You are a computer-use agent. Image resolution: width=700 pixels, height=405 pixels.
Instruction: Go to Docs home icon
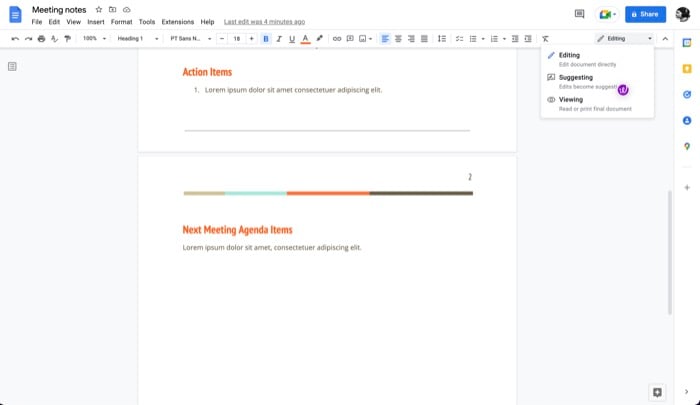click(x=15, y=14)
